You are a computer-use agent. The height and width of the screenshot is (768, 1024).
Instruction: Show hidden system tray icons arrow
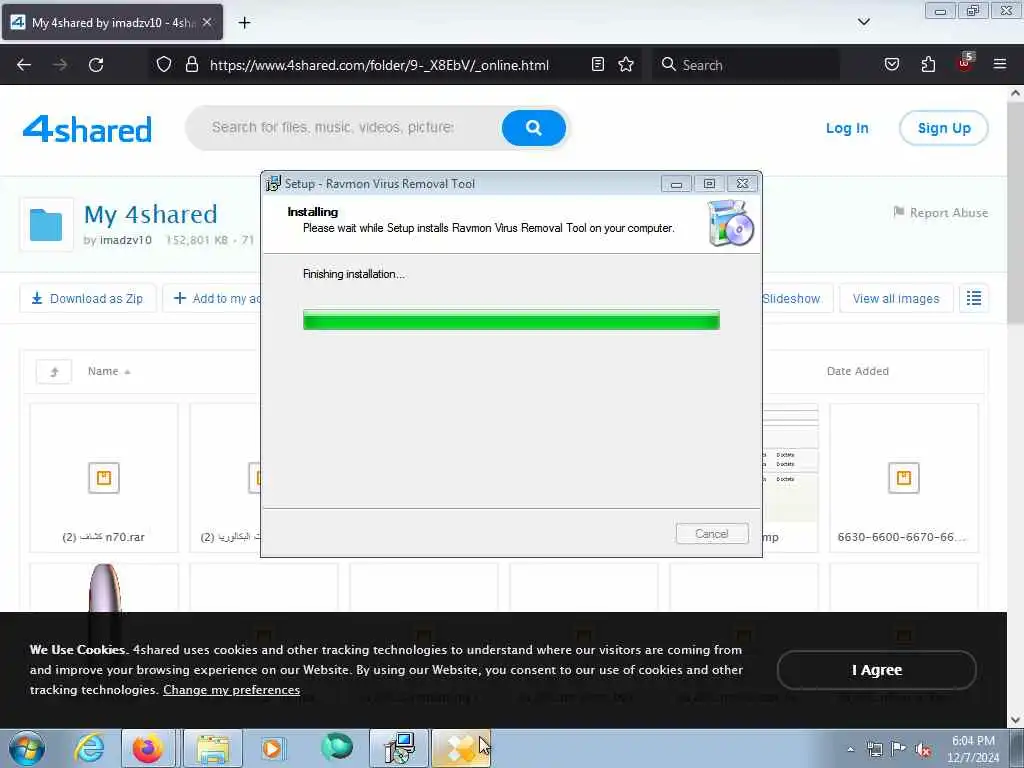coord(850,749)
